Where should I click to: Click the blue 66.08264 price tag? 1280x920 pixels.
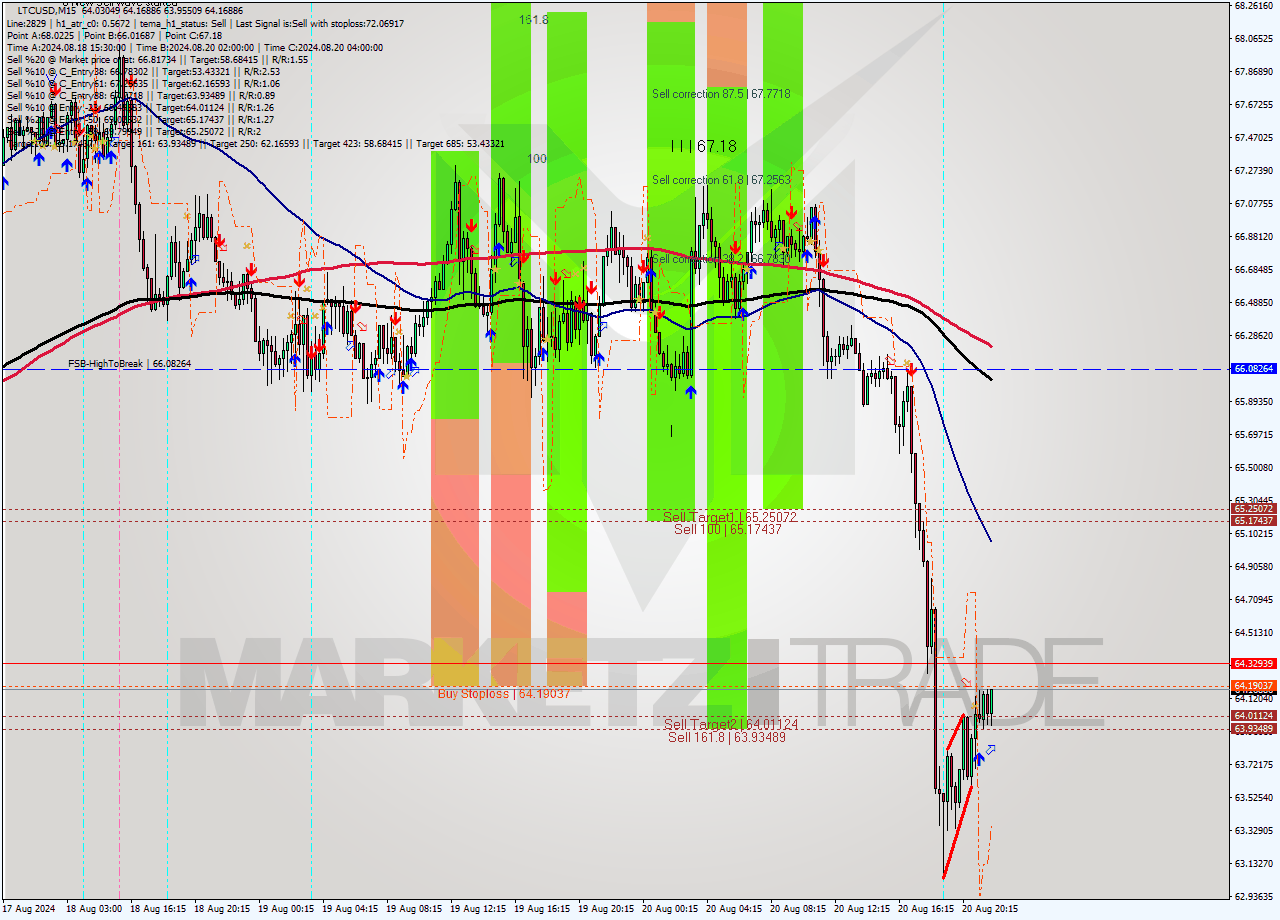pyautogui.click(x=1254, y=369)
